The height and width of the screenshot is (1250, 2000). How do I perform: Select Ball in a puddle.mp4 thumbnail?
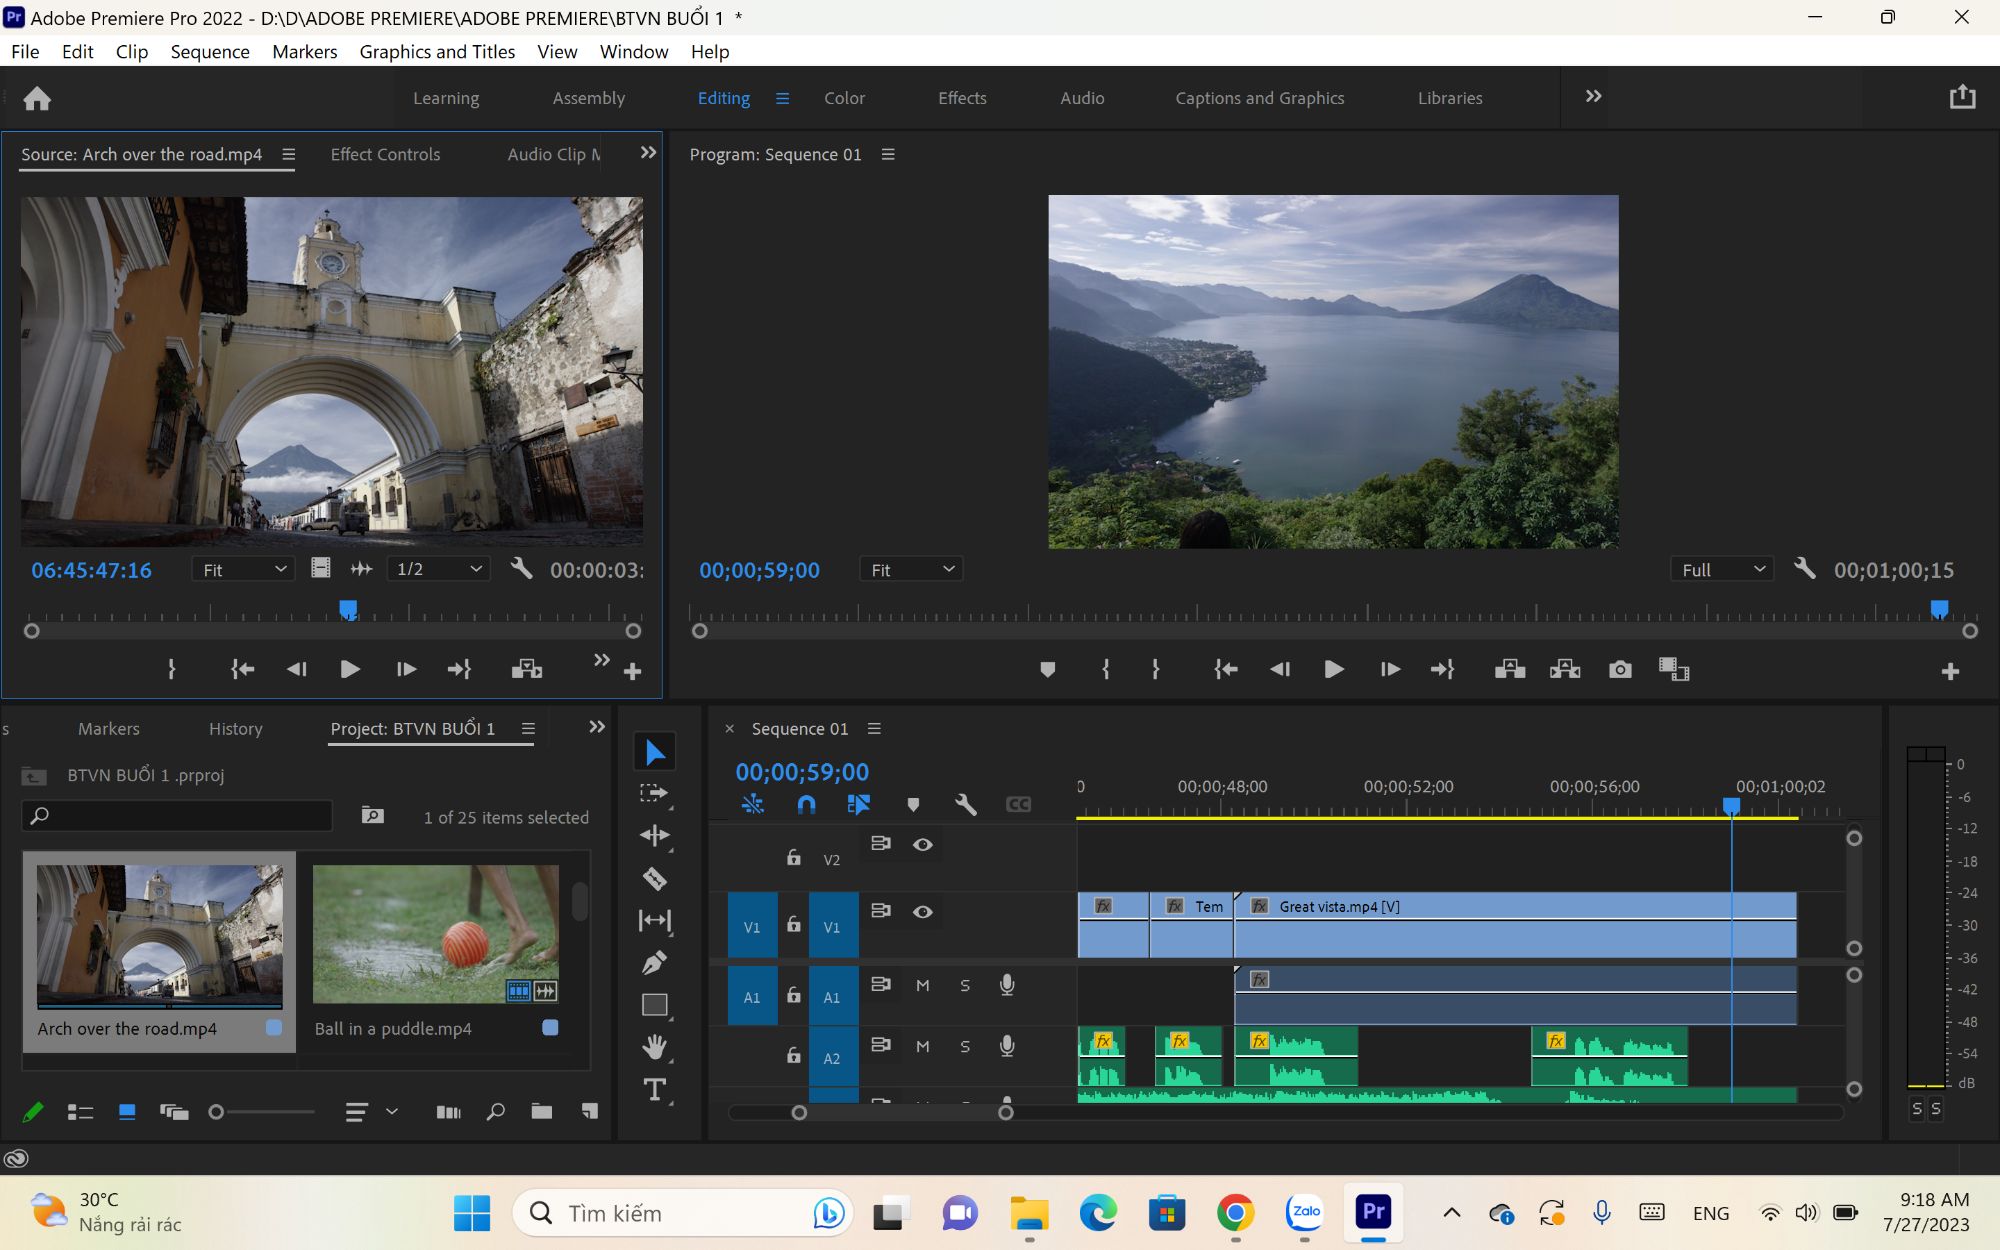(x=436, y=934)
